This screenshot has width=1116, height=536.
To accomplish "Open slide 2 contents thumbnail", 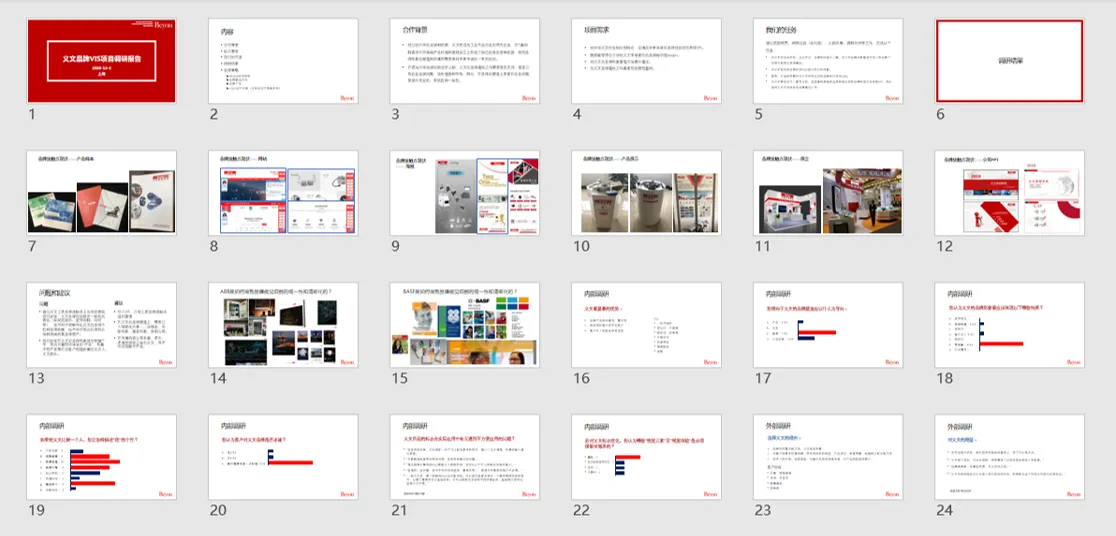I will pyautogui.click(x=283, y=61).
